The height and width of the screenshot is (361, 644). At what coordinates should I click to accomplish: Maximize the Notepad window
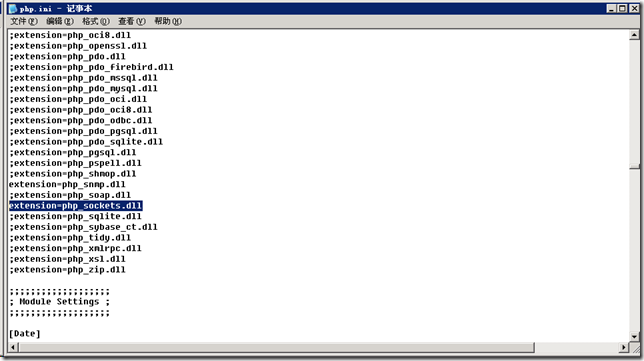click(623, 8)
